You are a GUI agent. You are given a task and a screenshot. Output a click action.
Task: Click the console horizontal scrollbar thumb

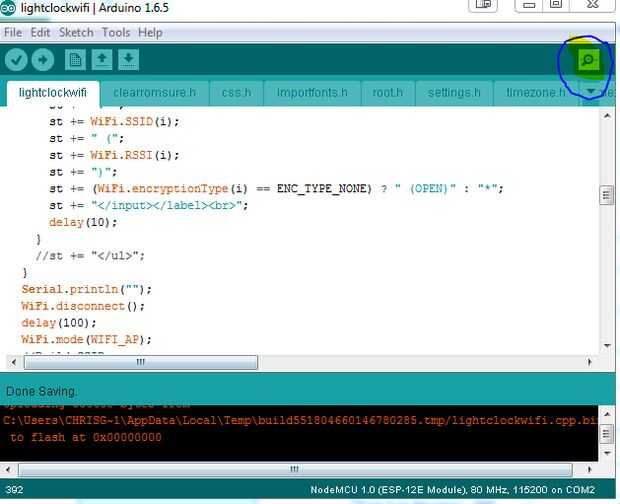[x=295, y=470]
